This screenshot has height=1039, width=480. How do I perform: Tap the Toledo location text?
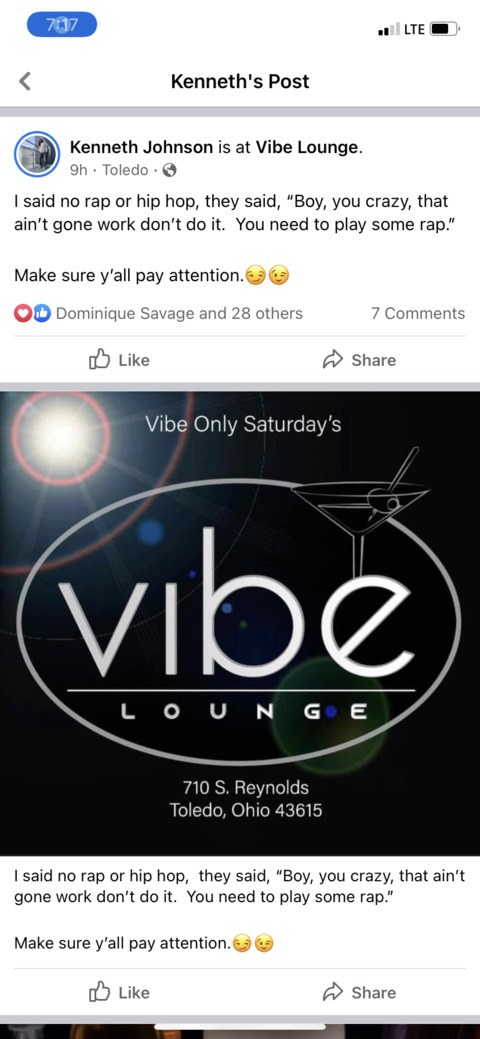point(125,170)
